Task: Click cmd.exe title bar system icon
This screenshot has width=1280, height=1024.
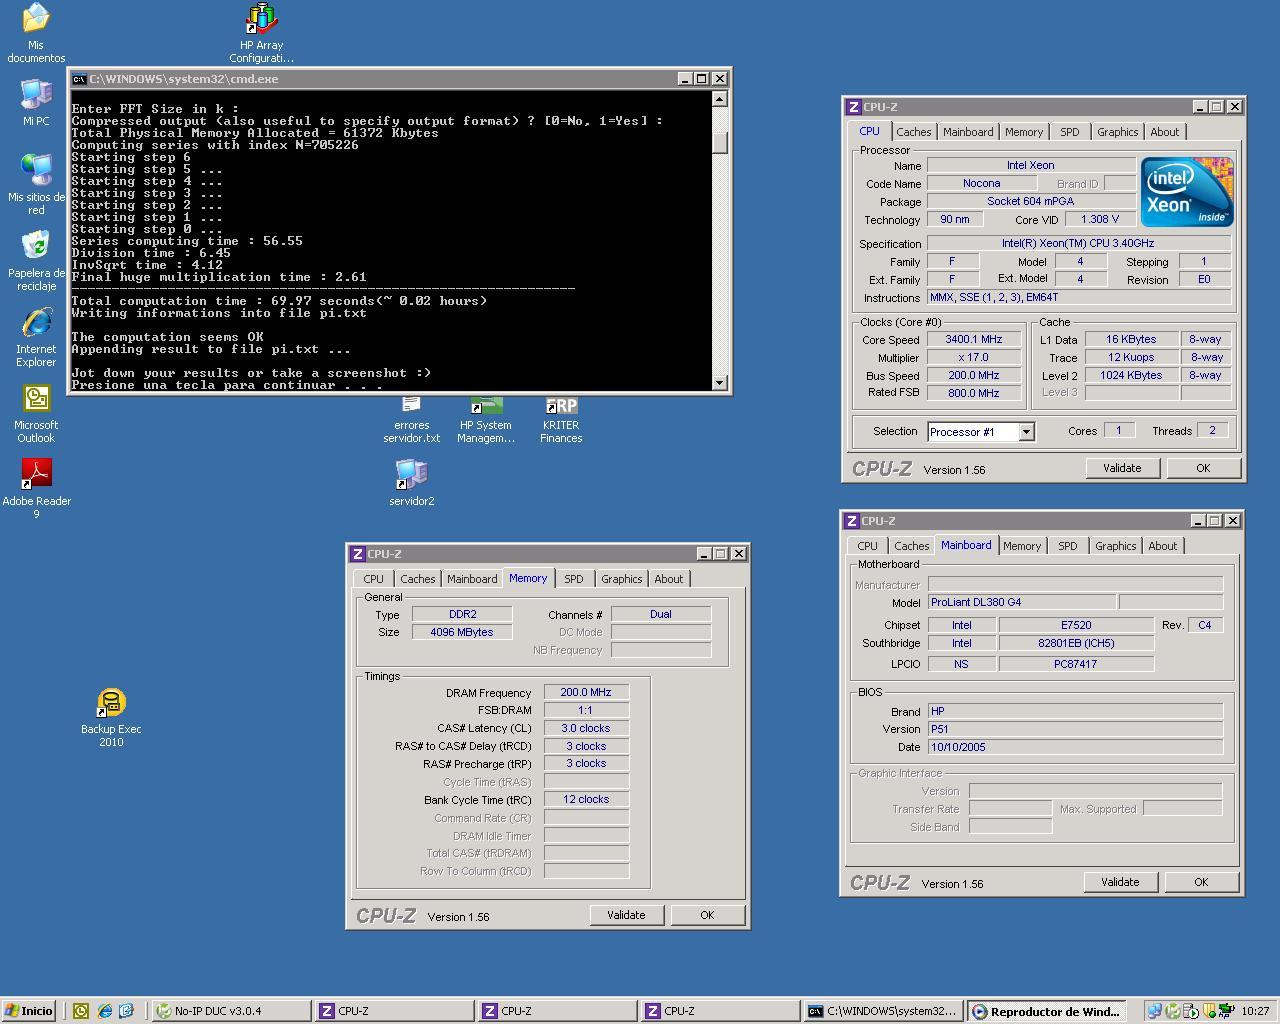Action: click(79, 79)
